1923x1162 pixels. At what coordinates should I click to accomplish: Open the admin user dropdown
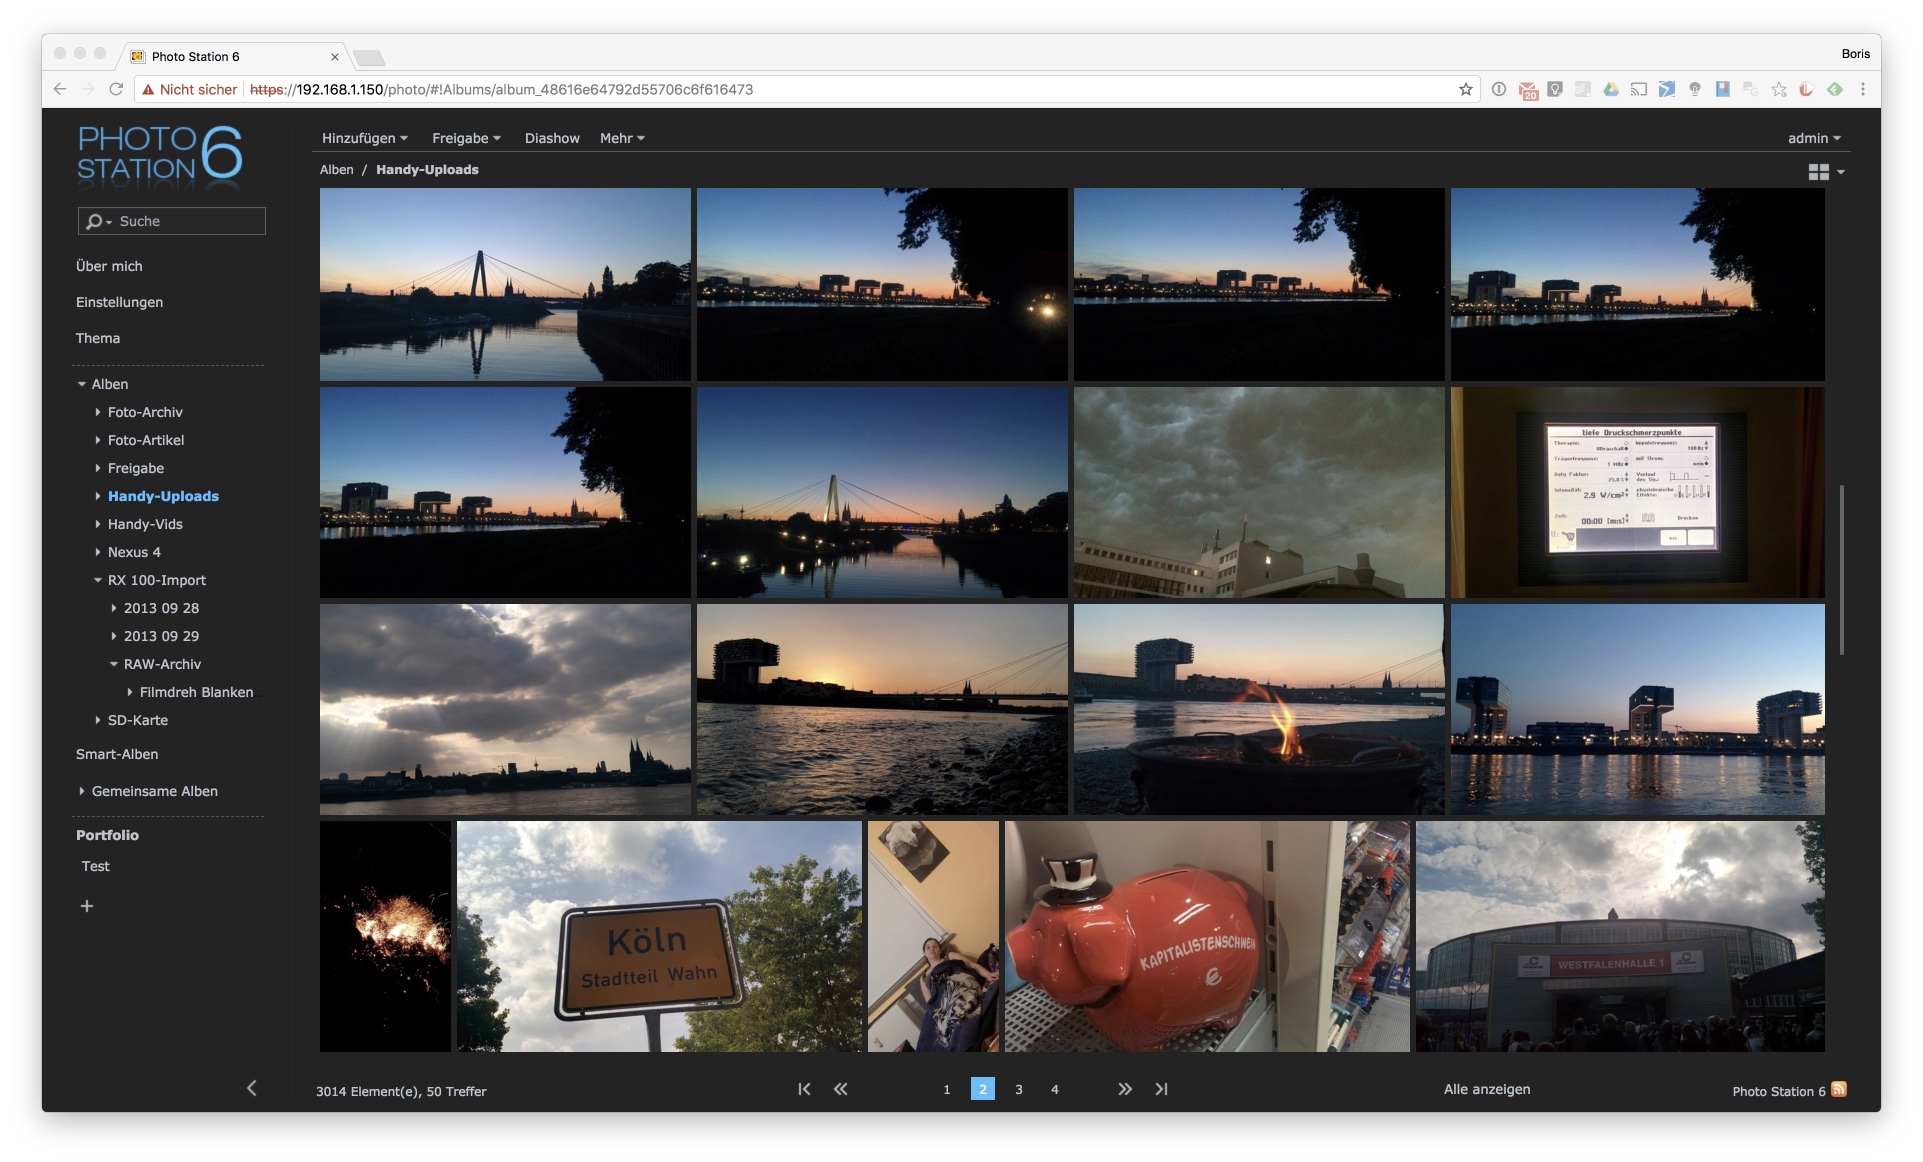point(1813,138)
